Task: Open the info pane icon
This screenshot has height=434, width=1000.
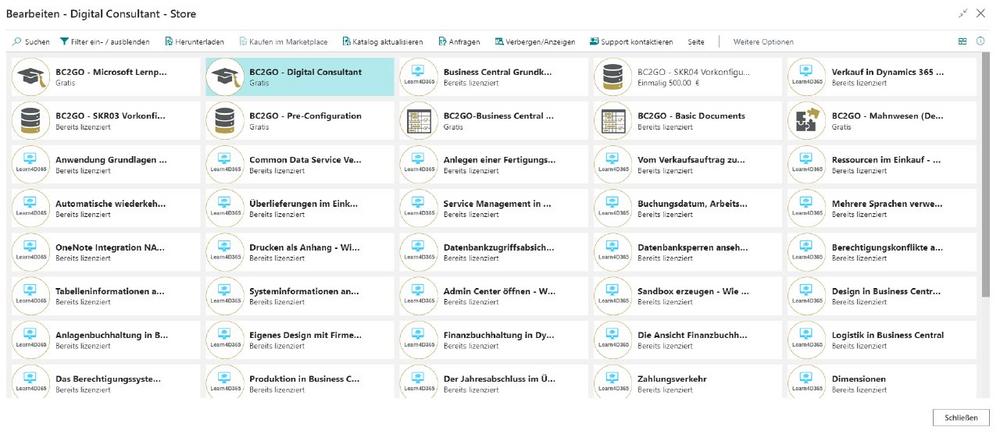Action: 980,42
